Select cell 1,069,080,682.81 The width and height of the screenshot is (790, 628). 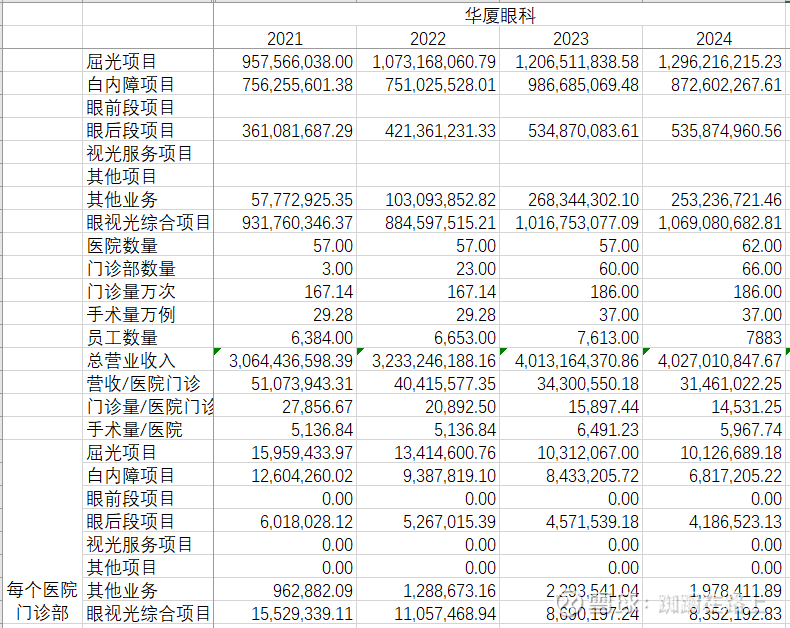click(x=714, y=222)
